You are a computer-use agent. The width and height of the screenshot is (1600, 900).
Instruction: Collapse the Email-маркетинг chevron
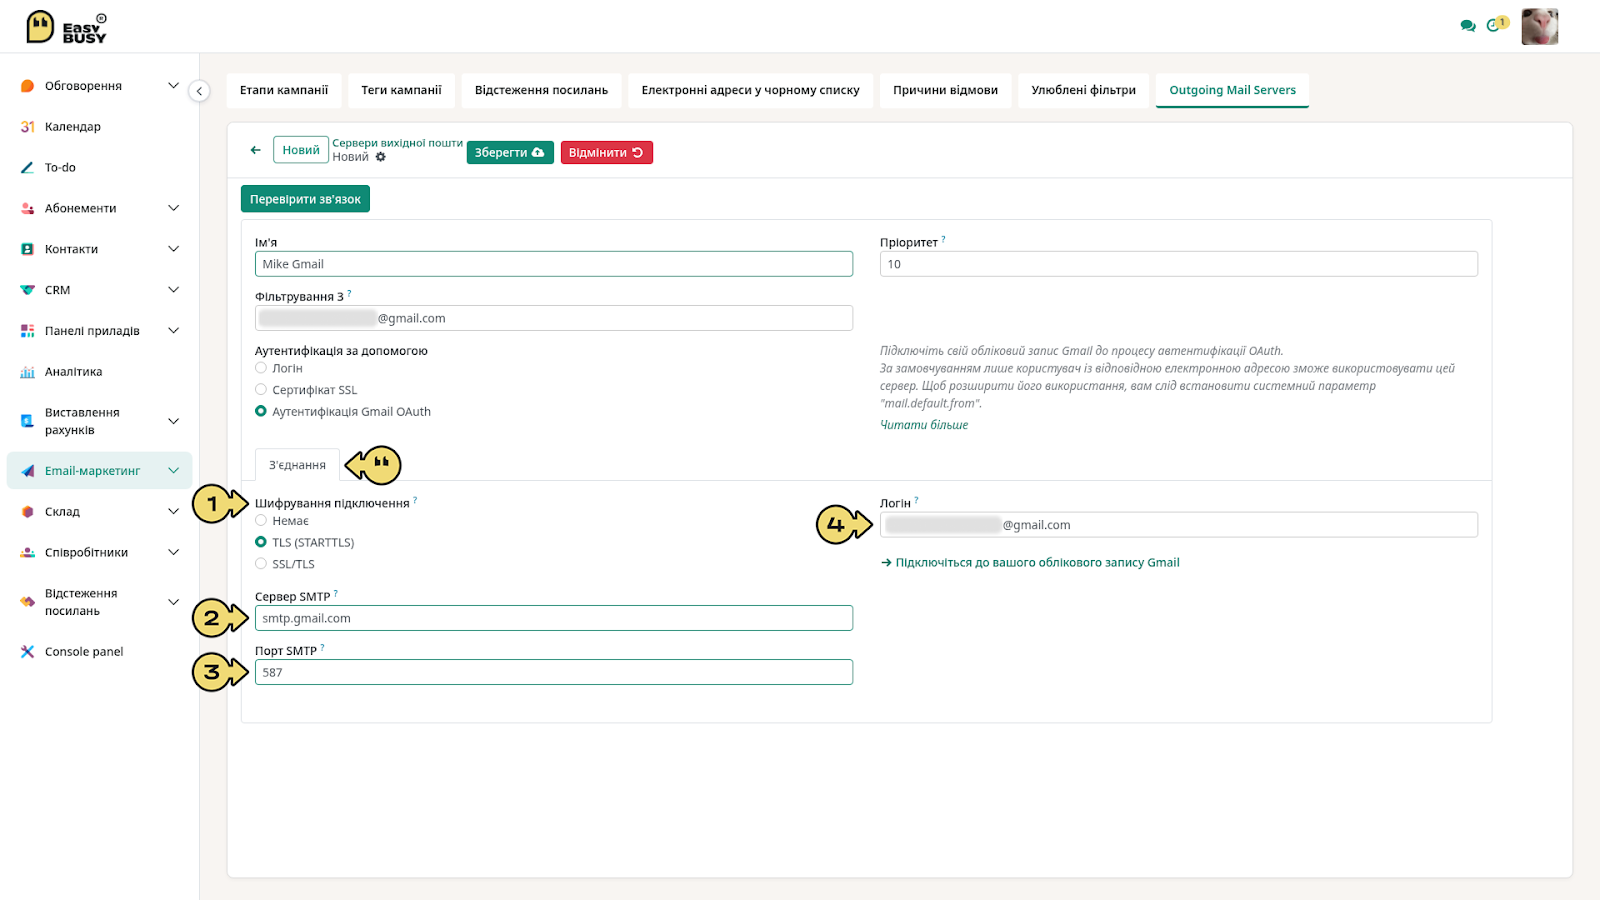click(x=173, y=471)
